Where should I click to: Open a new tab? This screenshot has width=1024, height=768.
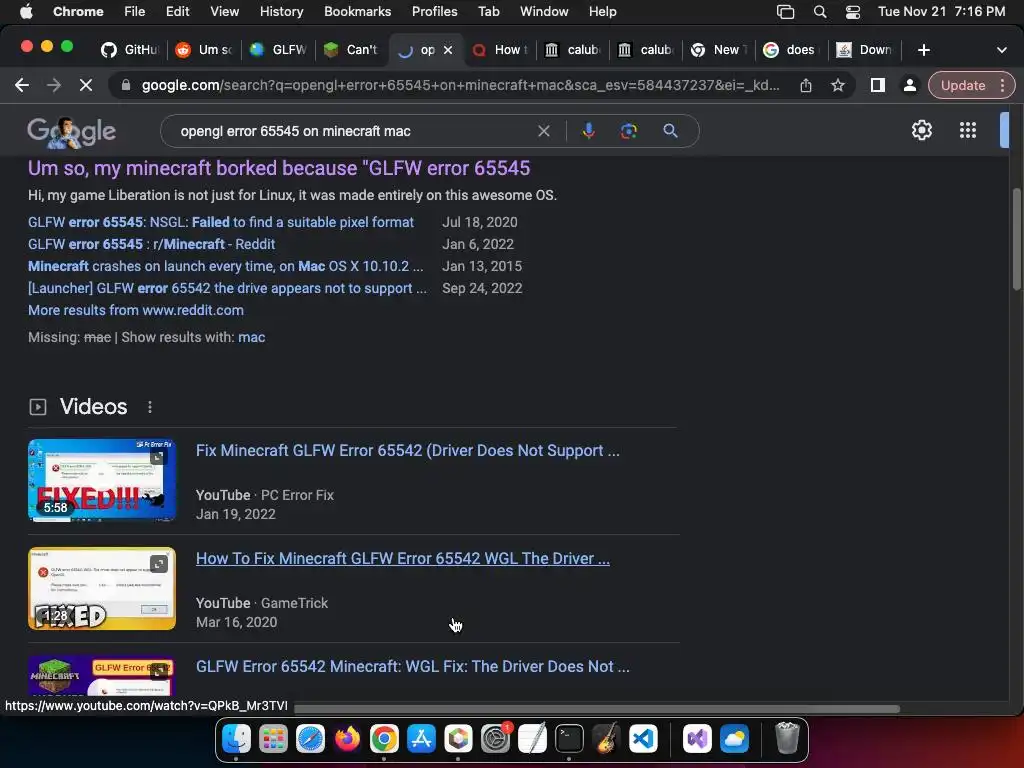coord(923,50)
